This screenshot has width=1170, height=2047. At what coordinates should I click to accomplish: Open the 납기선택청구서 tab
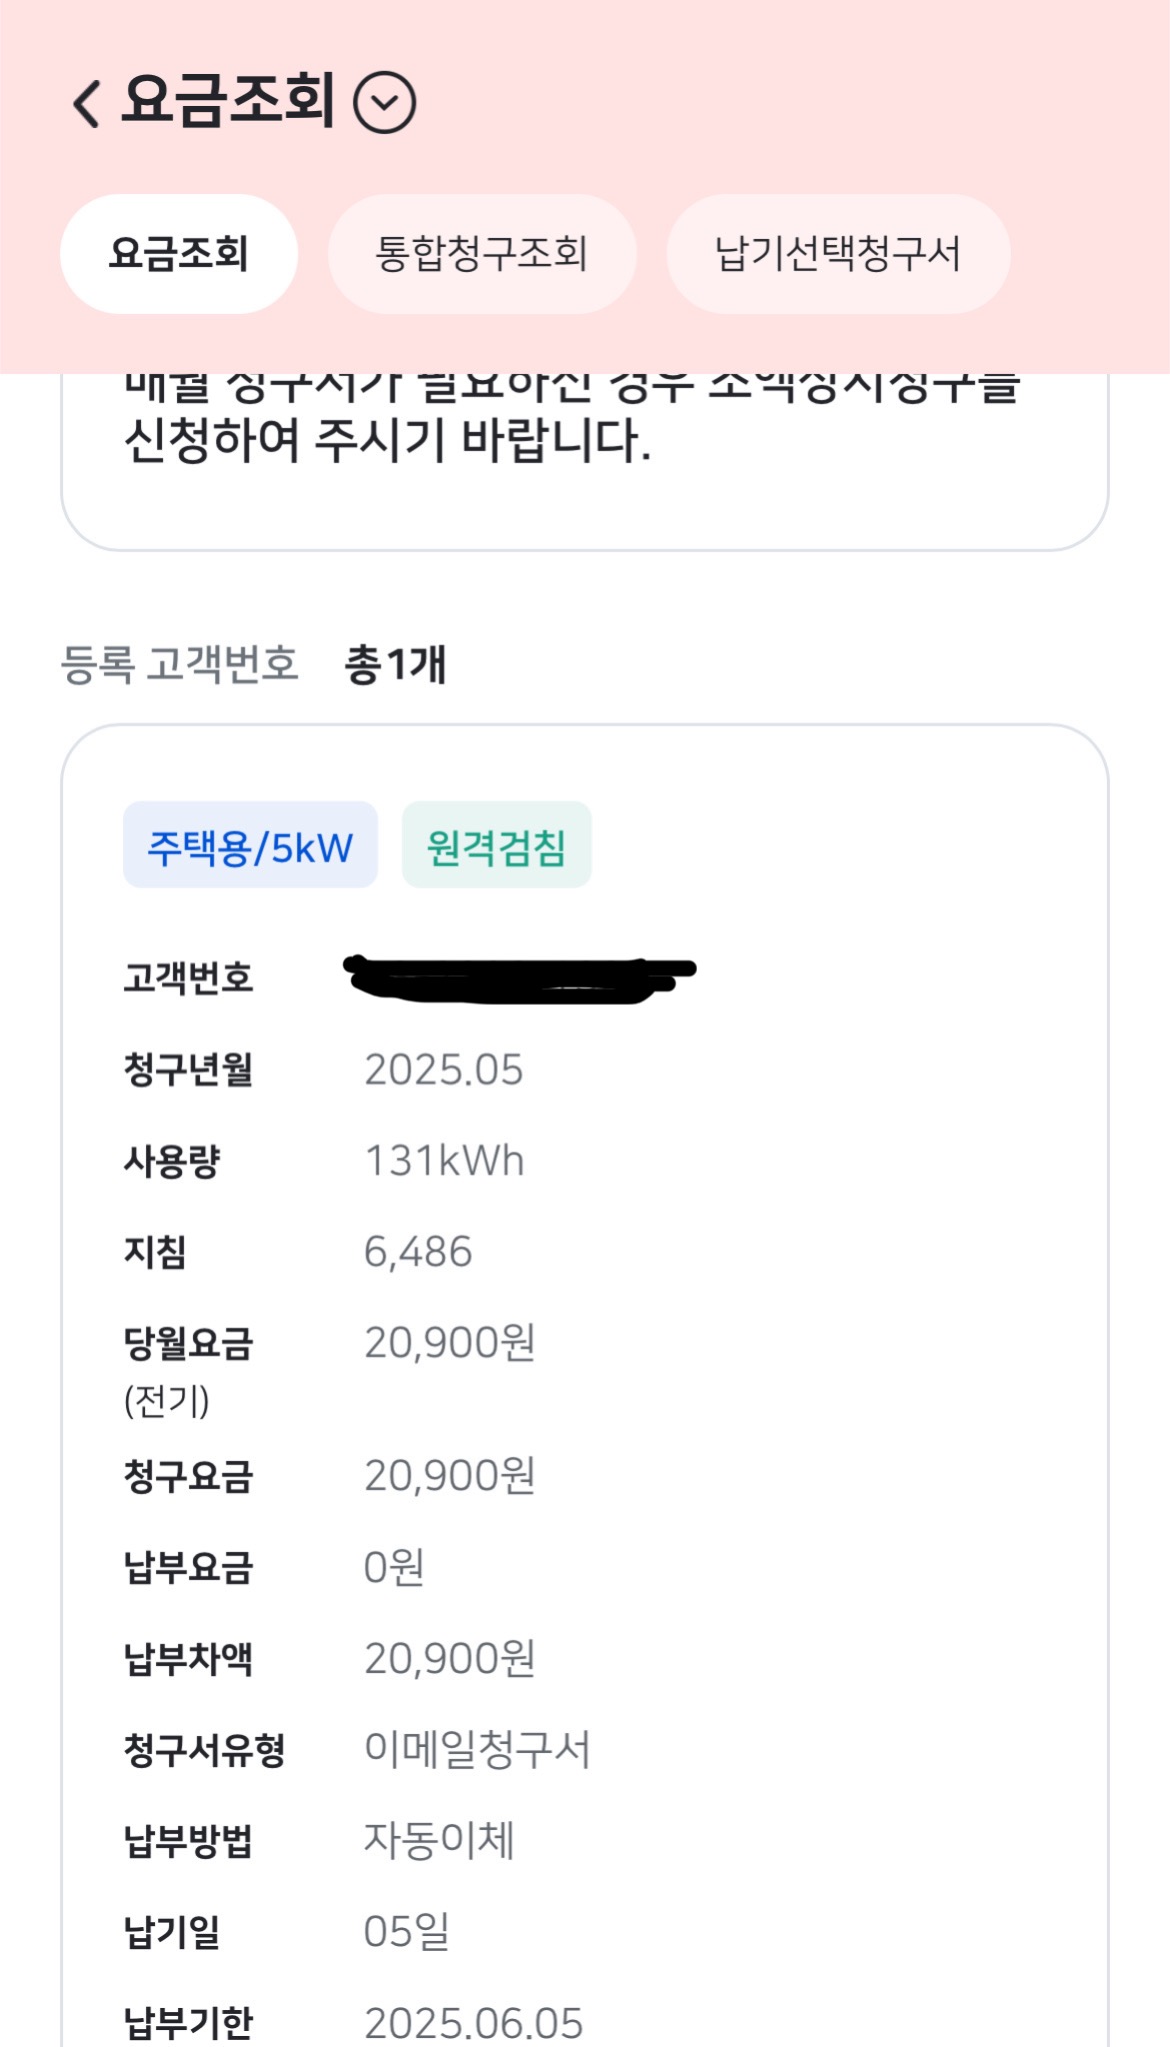[x=837, y=254]
